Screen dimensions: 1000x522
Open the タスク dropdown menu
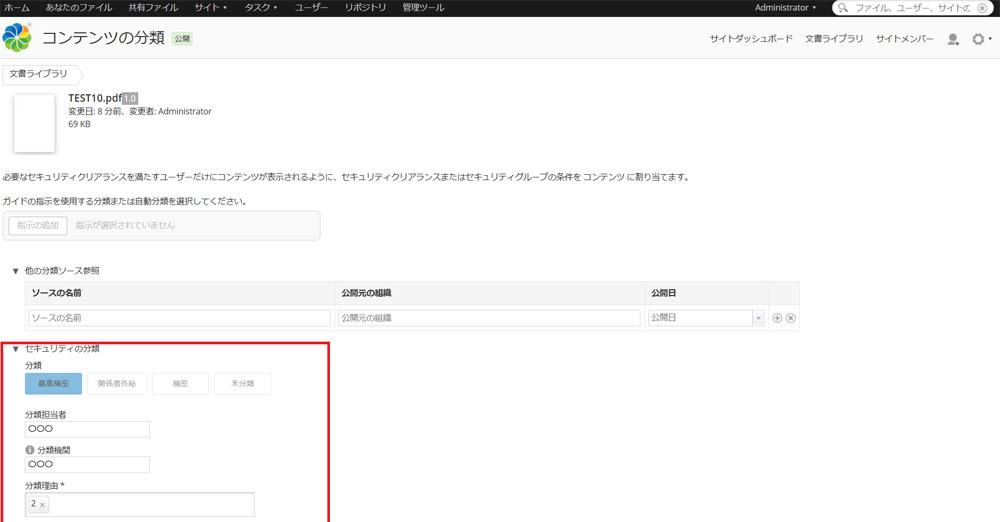(x=261, y=8)
